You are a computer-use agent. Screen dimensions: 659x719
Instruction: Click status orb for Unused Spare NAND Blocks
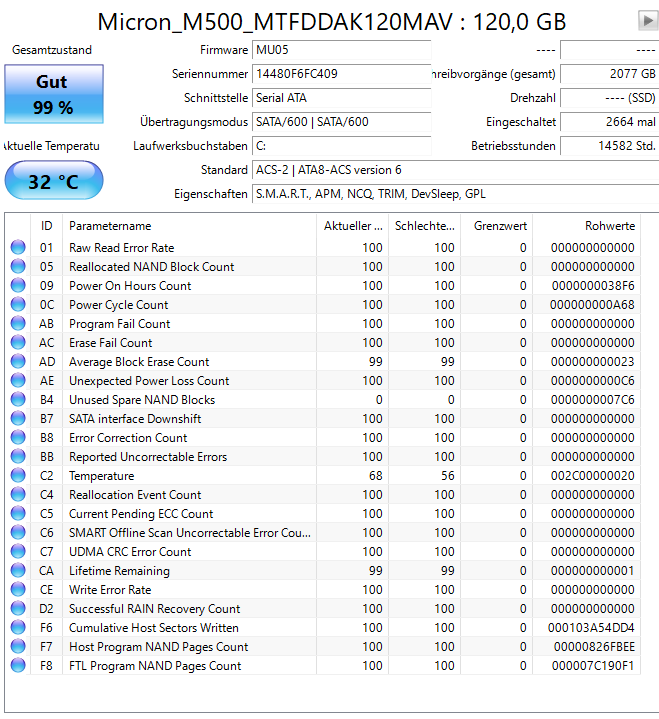(x=18, y=399)
